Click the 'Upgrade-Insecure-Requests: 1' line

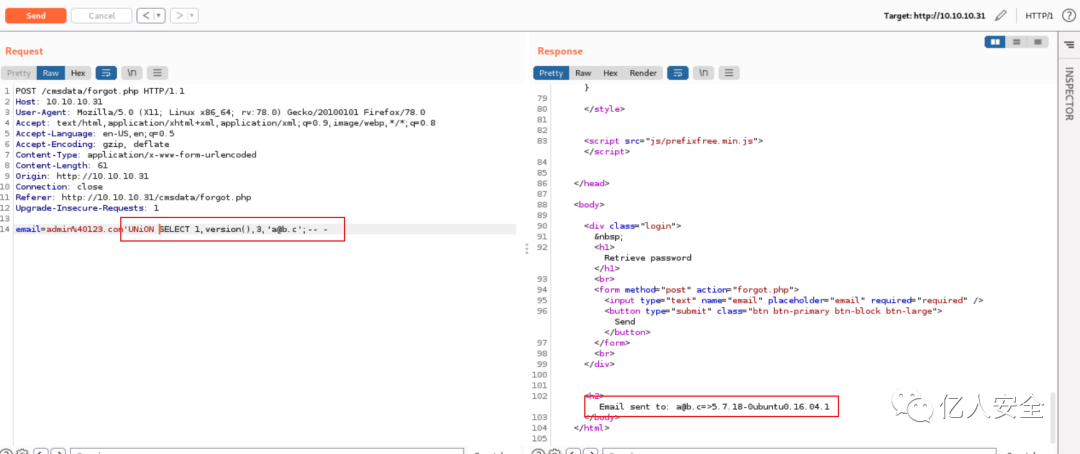[87, 208]
